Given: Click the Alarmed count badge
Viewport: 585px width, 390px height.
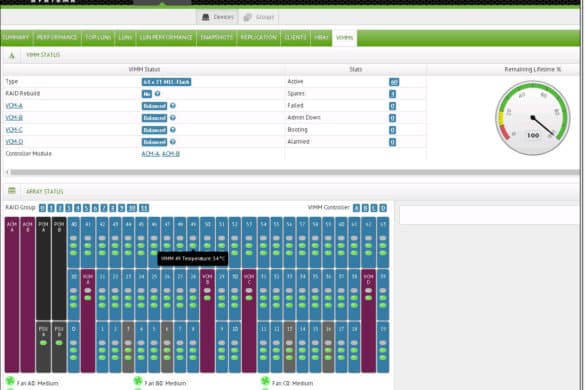Looking at the screenshot, I should (x=392, y=142).
